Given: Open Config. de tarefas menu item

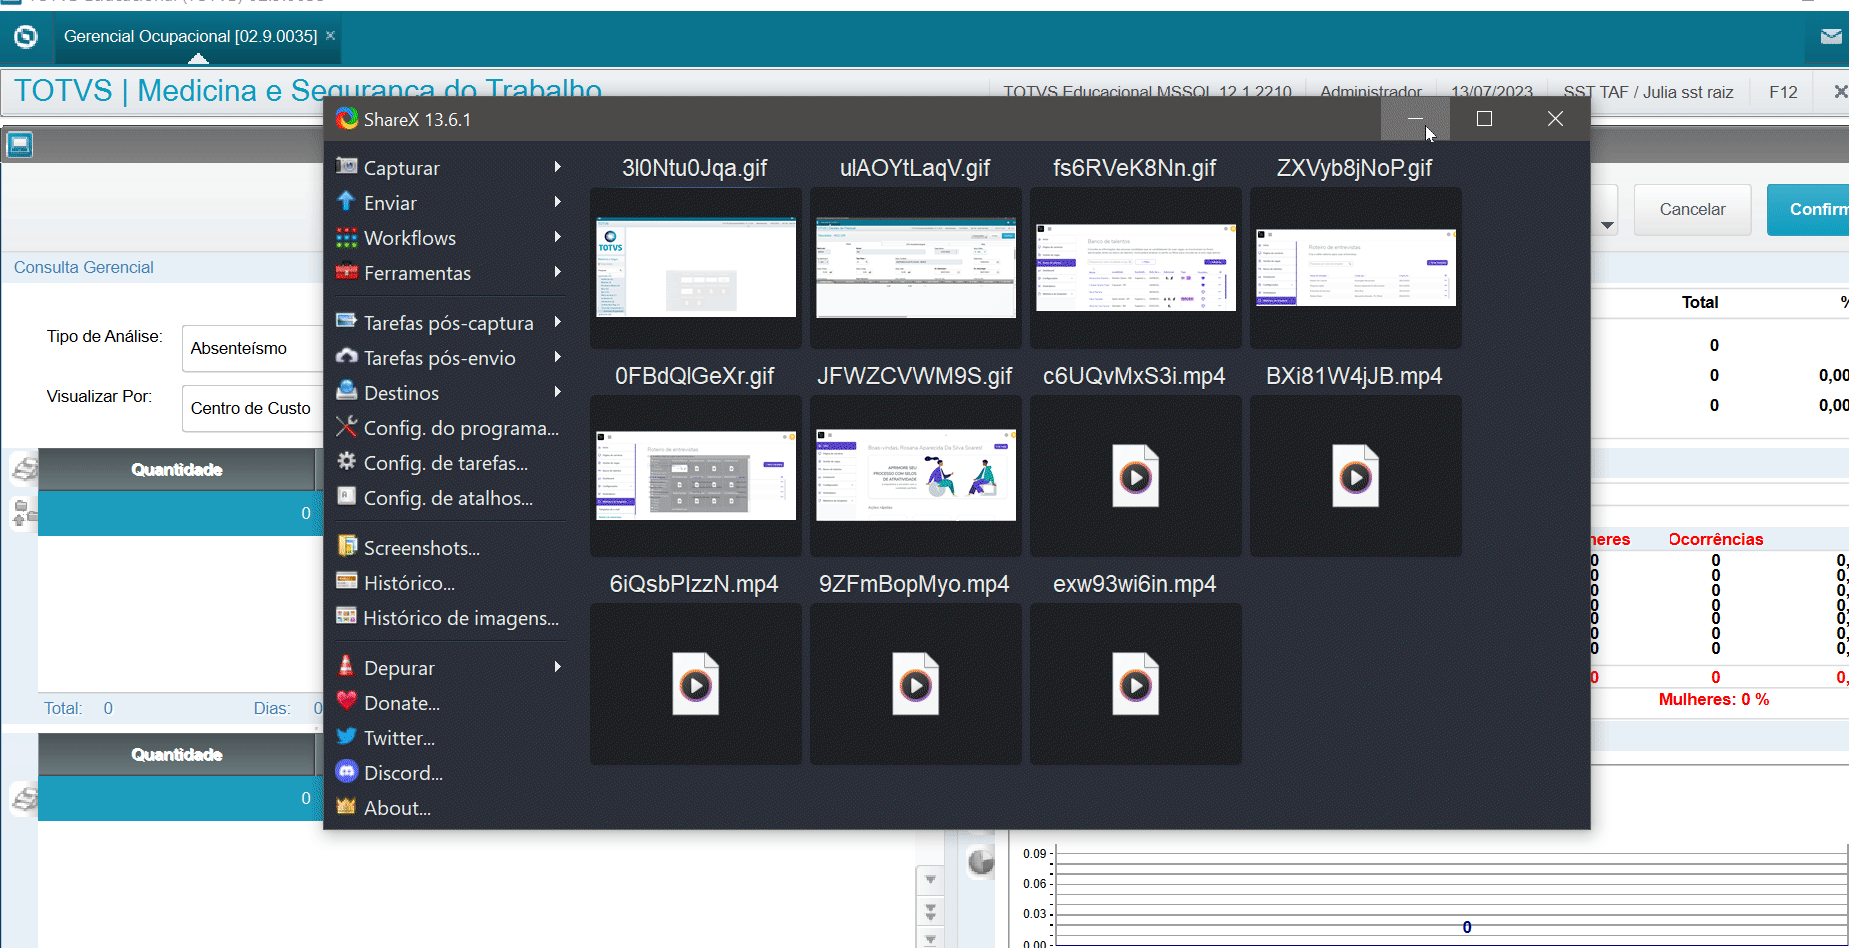Looking at the screenshot, I should 448,463.
